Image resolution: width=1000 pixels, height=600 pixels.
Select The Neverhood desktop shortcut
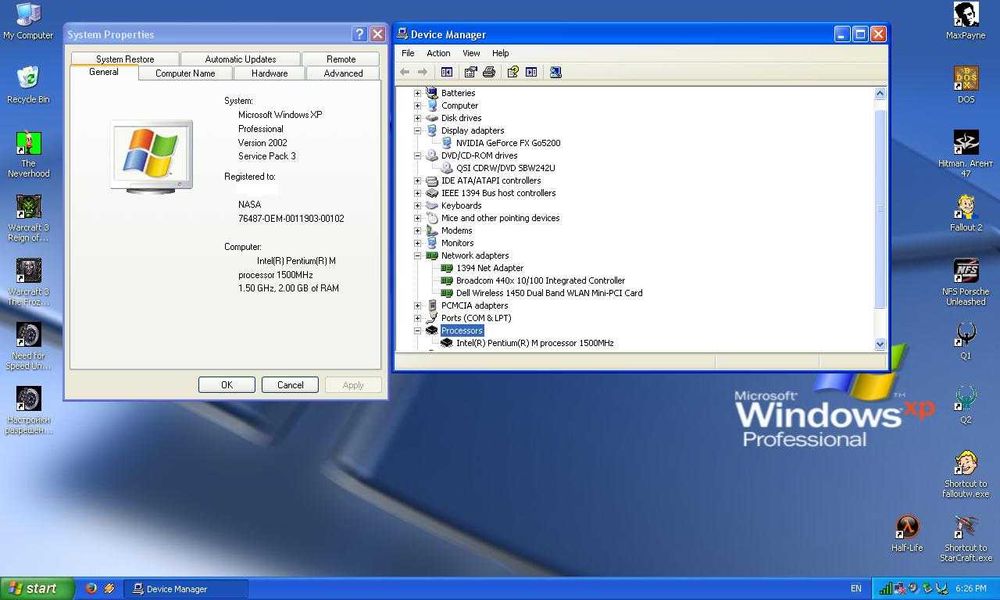28,154
